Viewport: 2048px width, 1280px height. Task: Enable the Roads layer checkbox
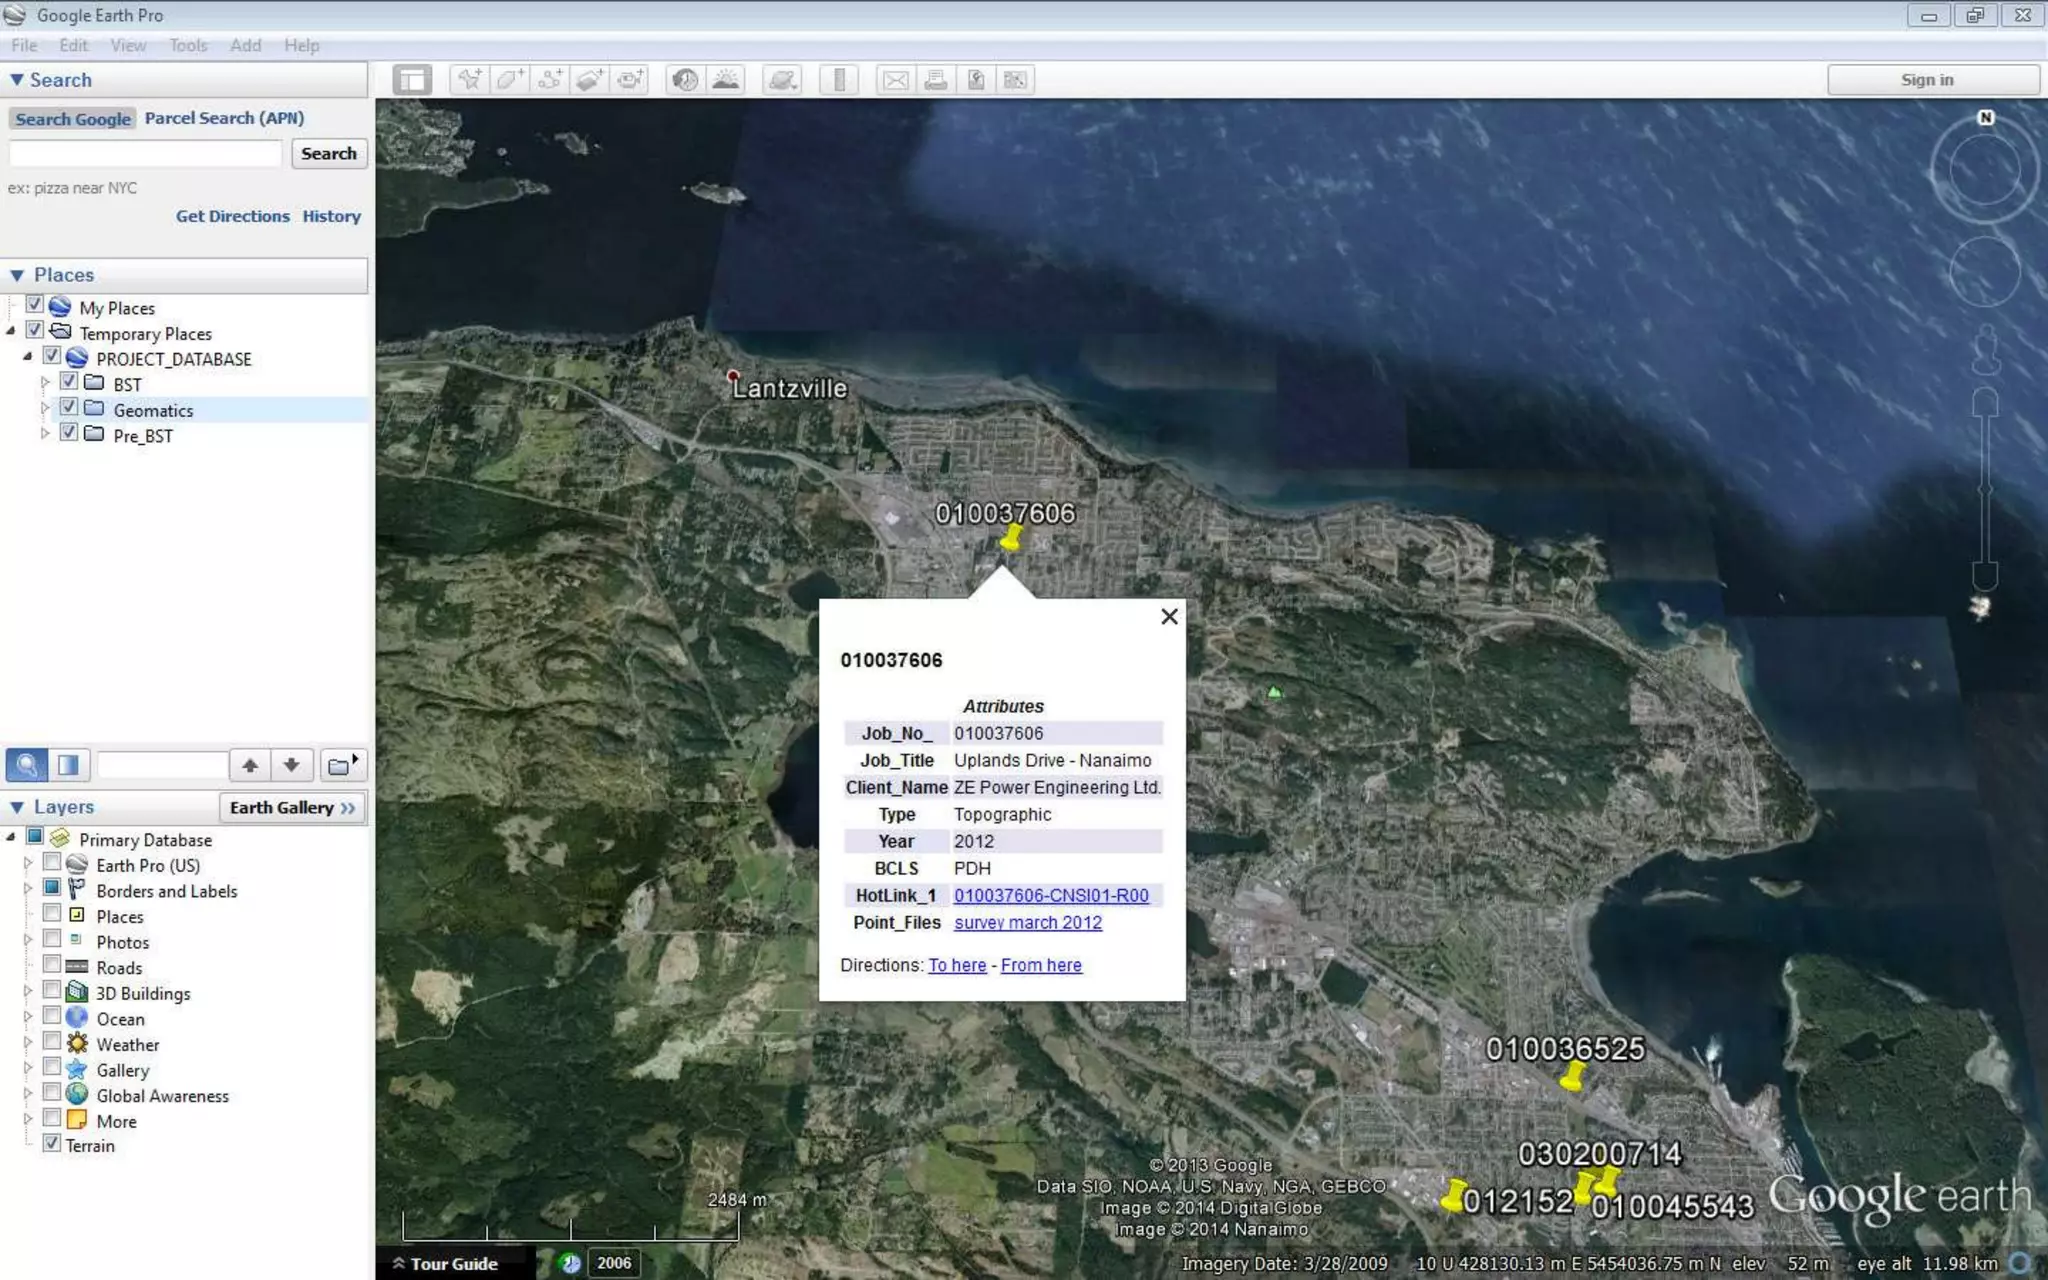(x=52, y=965)
